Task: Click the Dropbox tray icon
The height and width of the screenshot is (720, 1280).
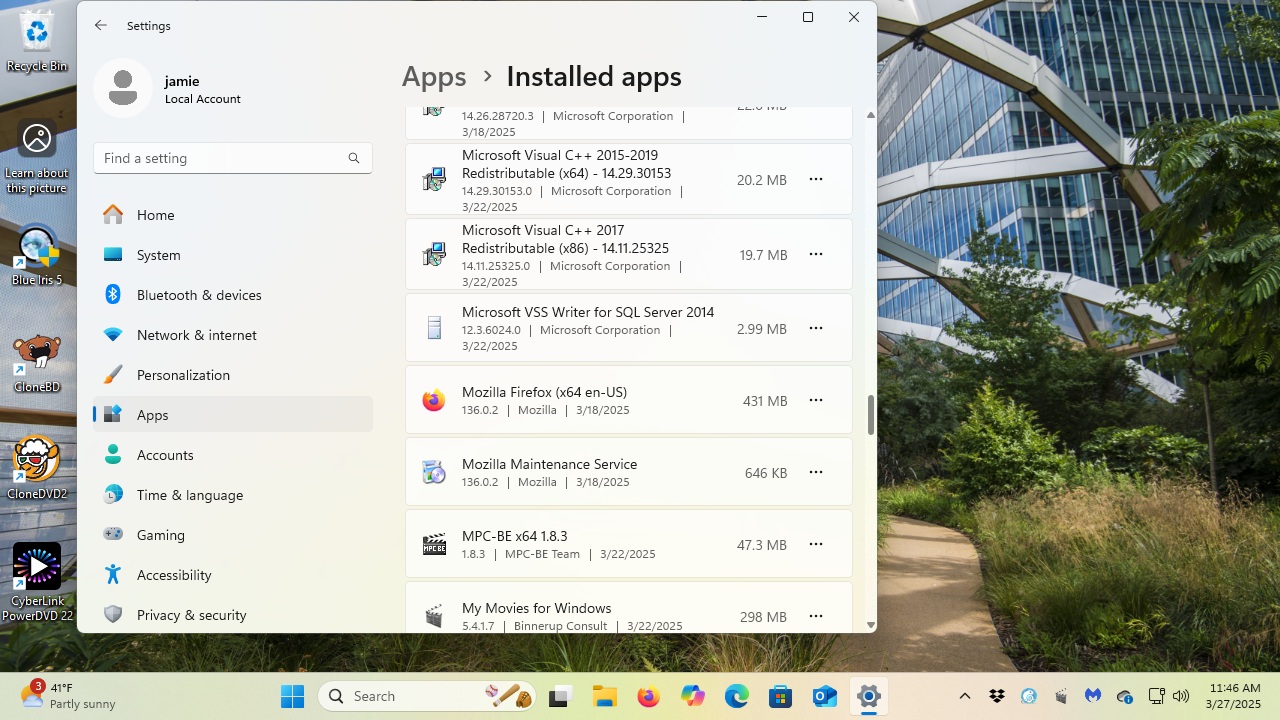Action: click(x=997, y=696)
